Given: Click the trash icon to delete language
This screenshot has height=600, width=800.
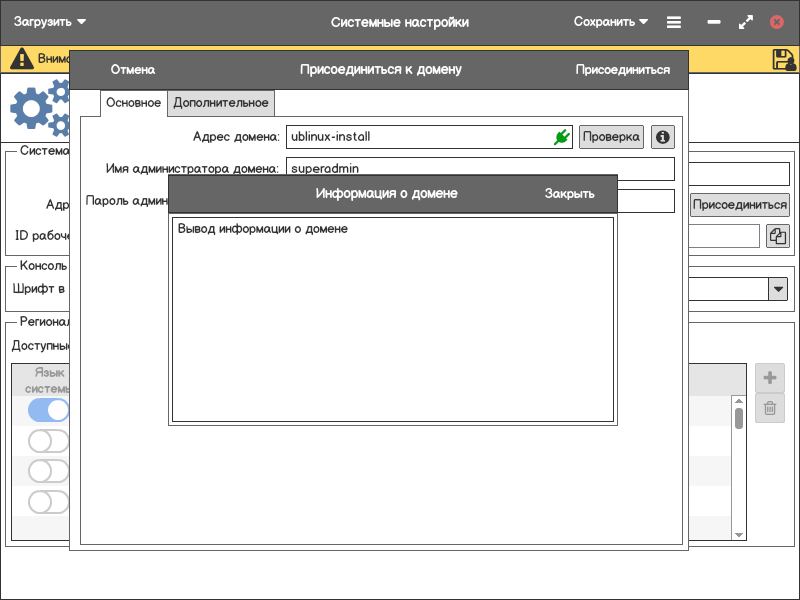Looking at the screenshot, I should click(770, 408).
